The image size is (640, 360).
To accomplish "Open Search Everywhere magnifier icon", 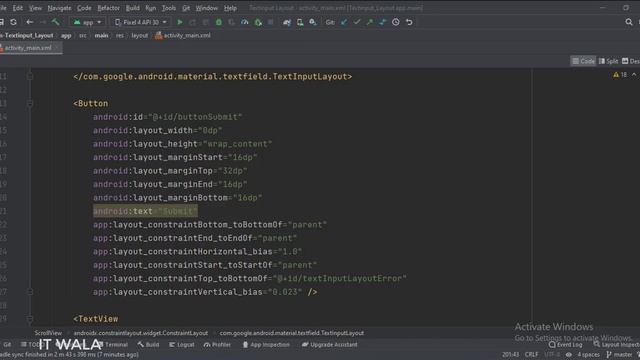I will (629, 22).
